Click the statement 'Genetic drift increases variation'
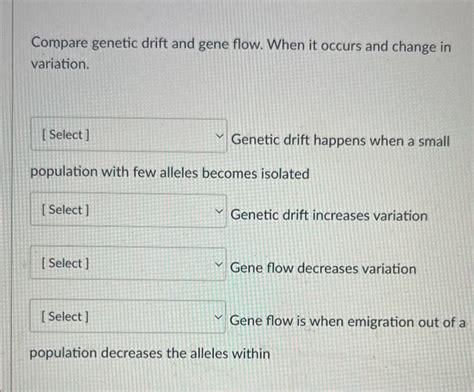Image resolution: width=474 pixels, height=392 pixels. (x=329, y=215)
